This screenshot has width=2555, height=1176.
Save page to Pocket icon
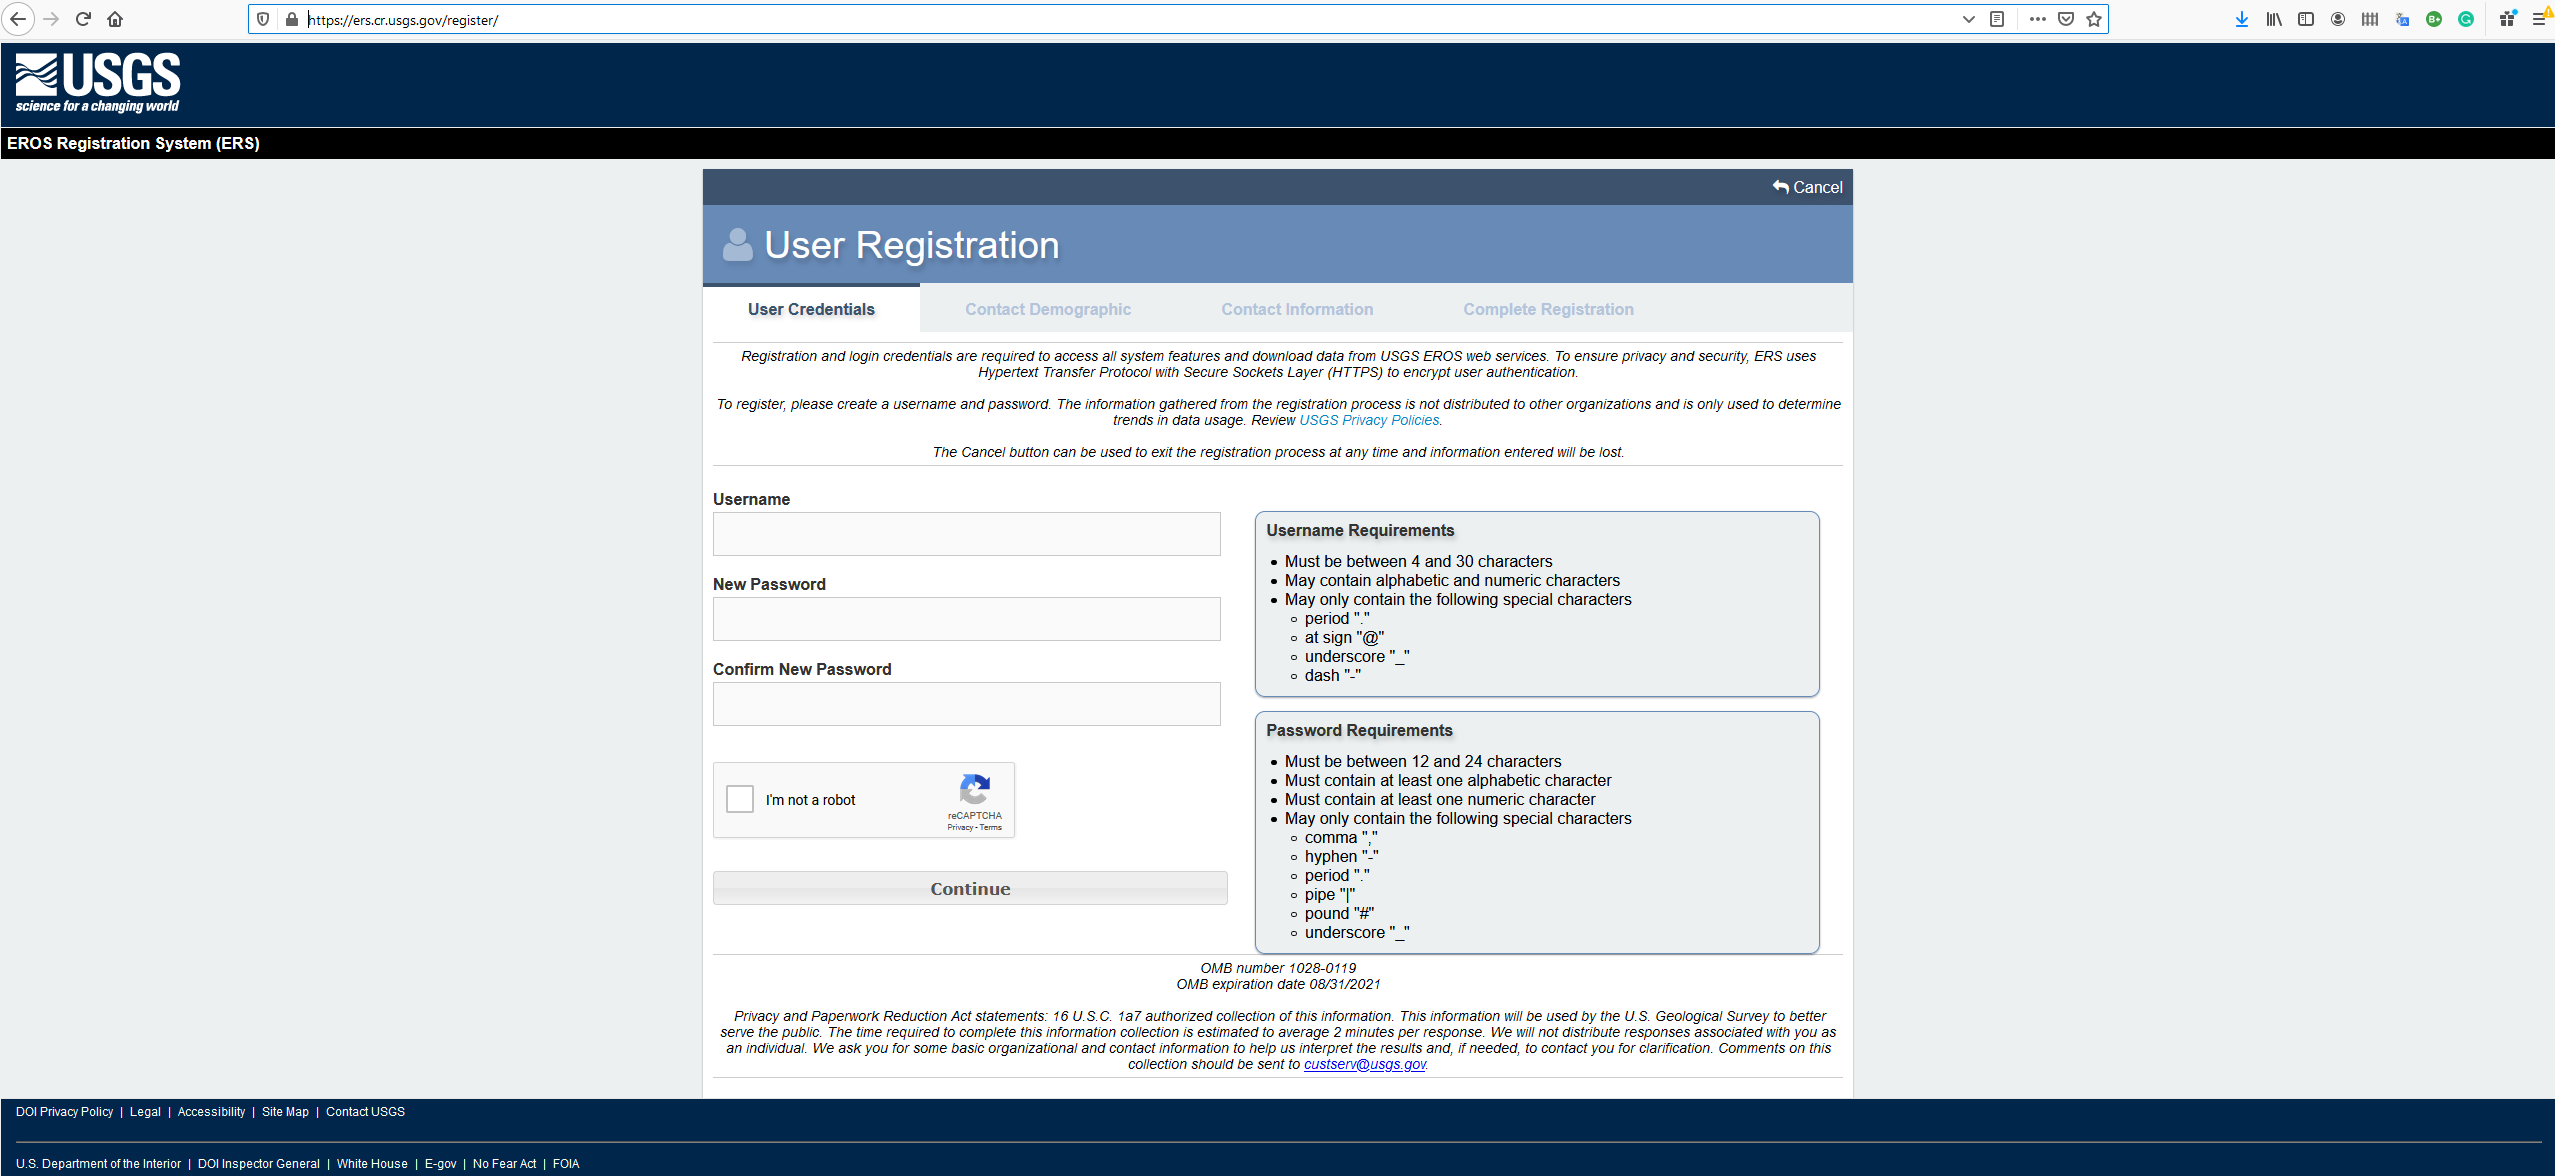coord(2066,19)
